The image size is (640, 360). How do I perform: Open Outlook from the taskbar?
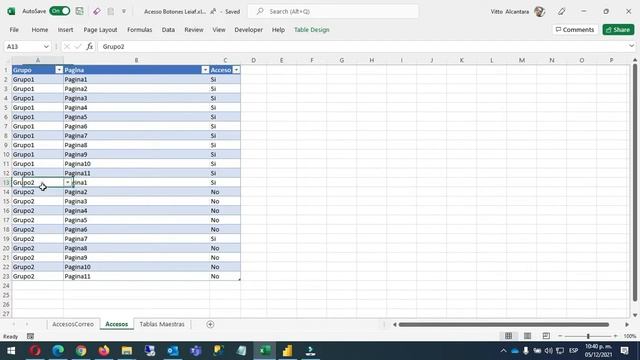[x=173, y=351]
